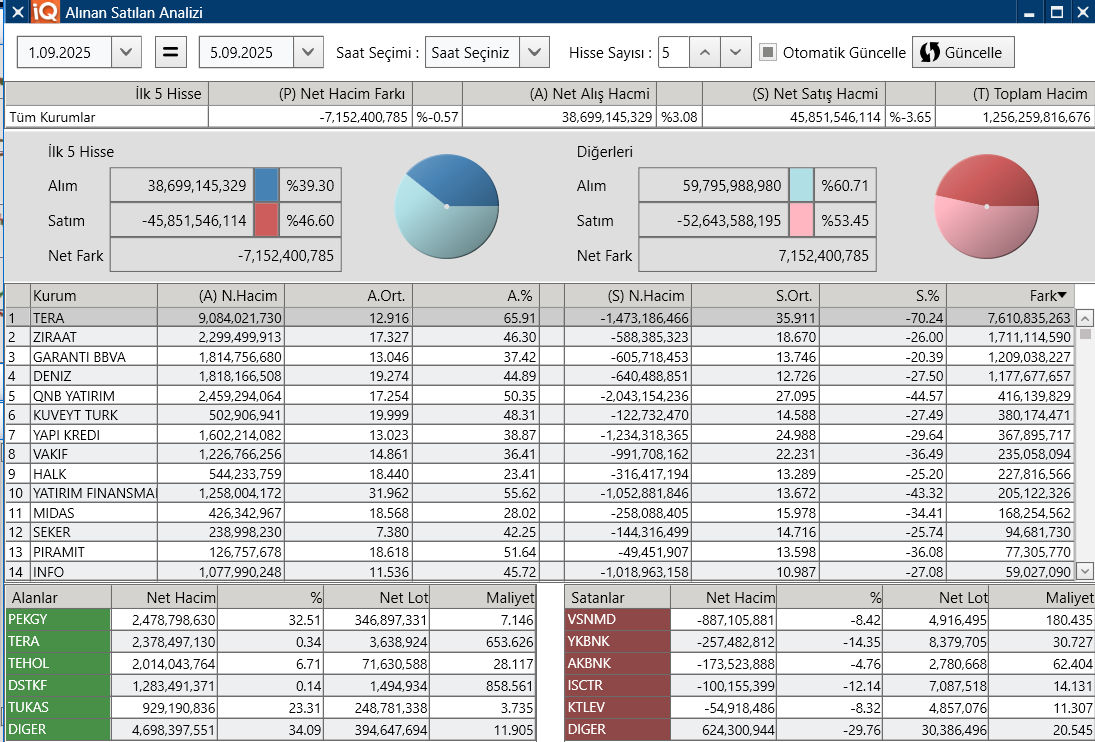Click the S.% column header
This screenshot has height=742, width=1095.
883,295
